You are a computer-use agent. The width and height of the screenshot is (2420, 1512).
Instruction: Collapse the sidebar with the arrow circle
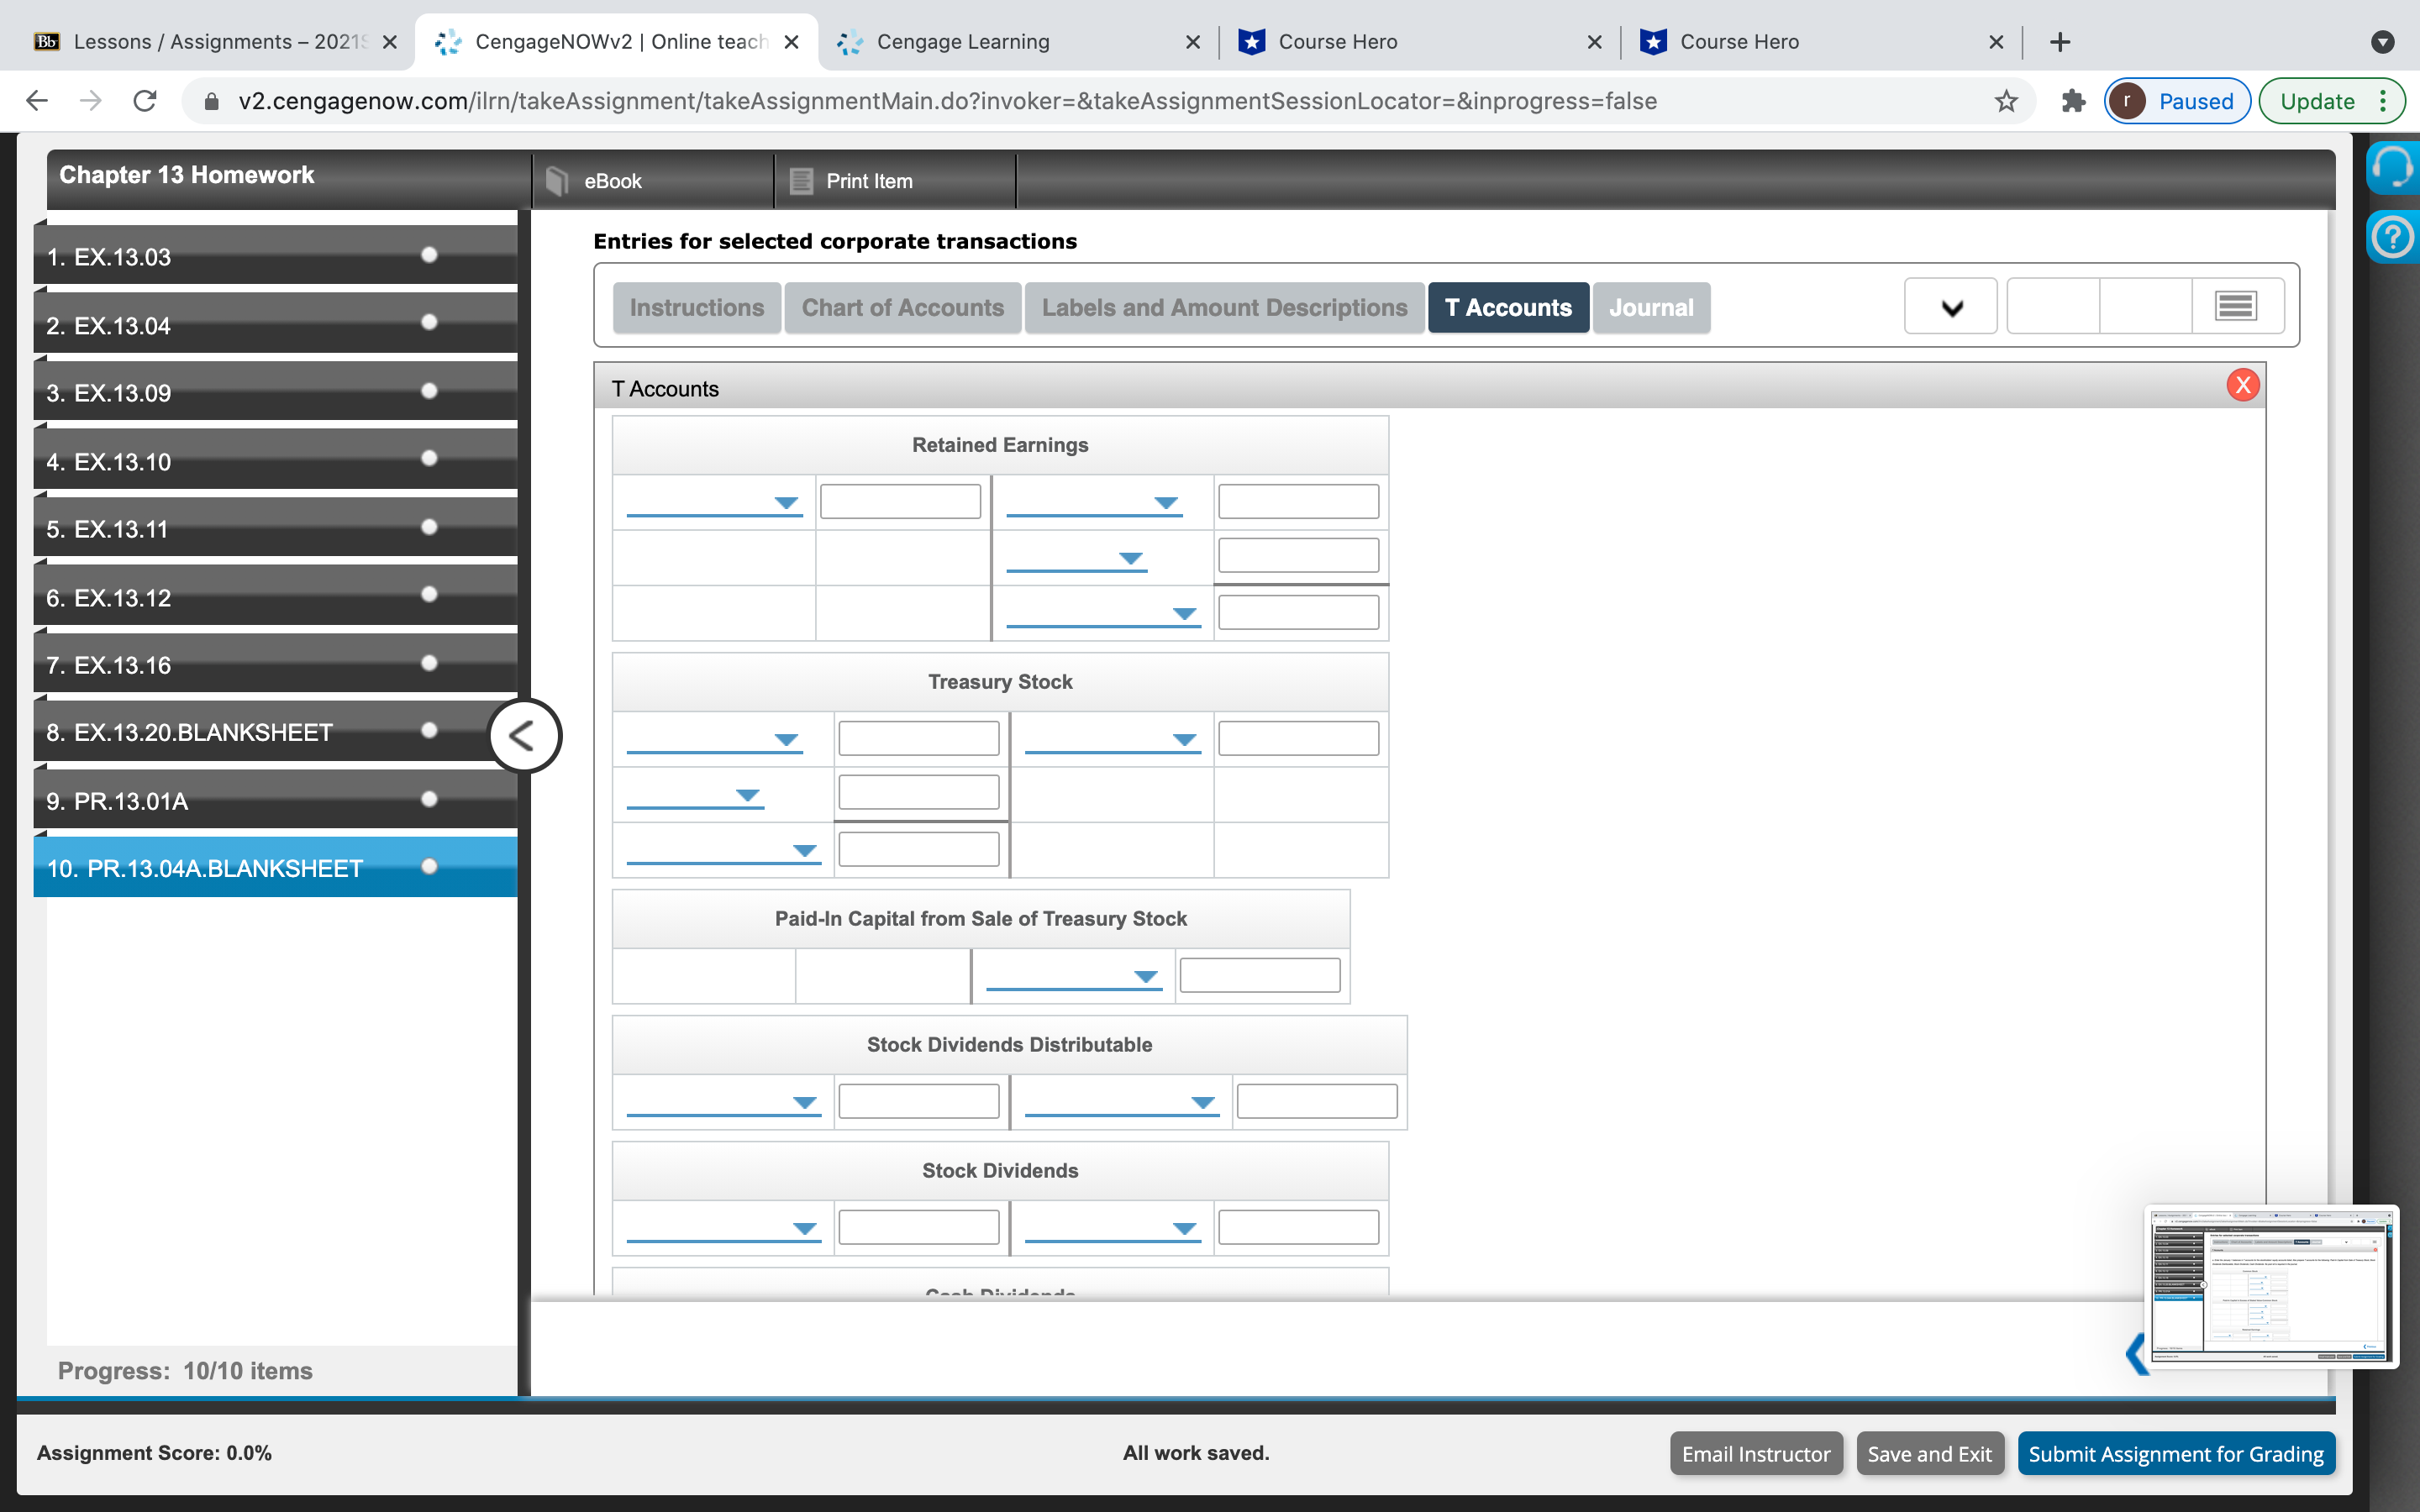point(523,736)
